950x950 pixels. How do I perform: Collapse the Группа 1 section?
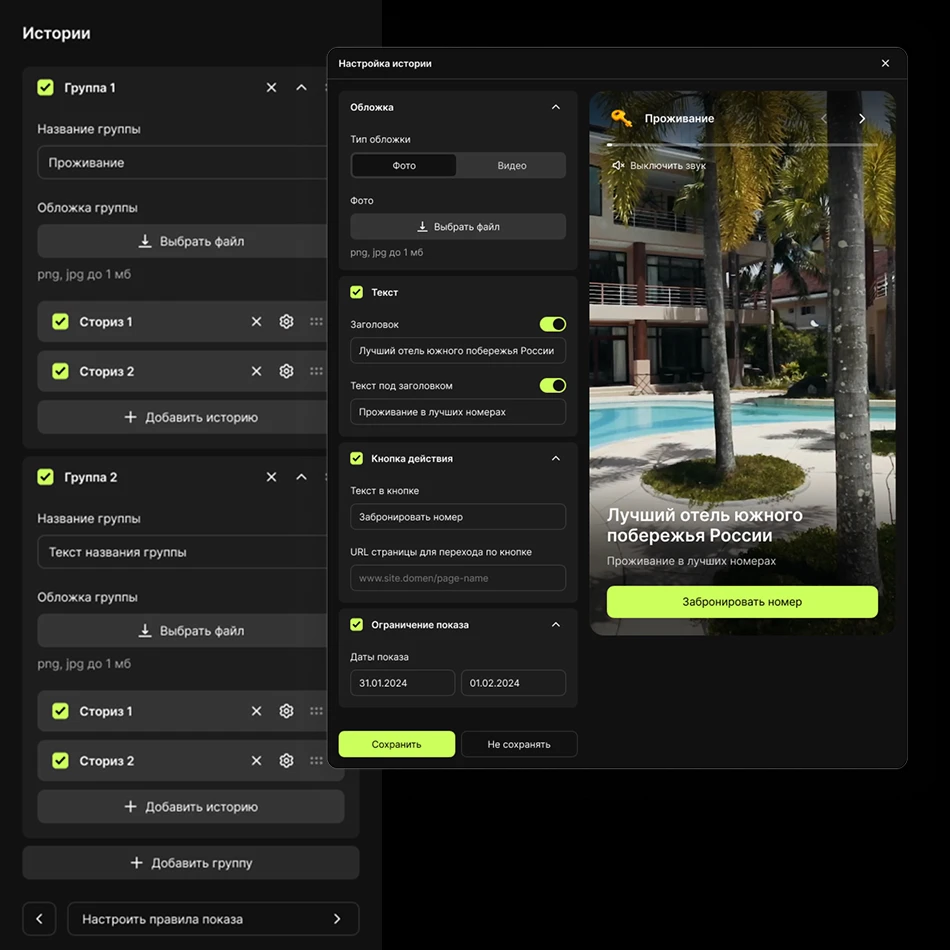[301, 88]
